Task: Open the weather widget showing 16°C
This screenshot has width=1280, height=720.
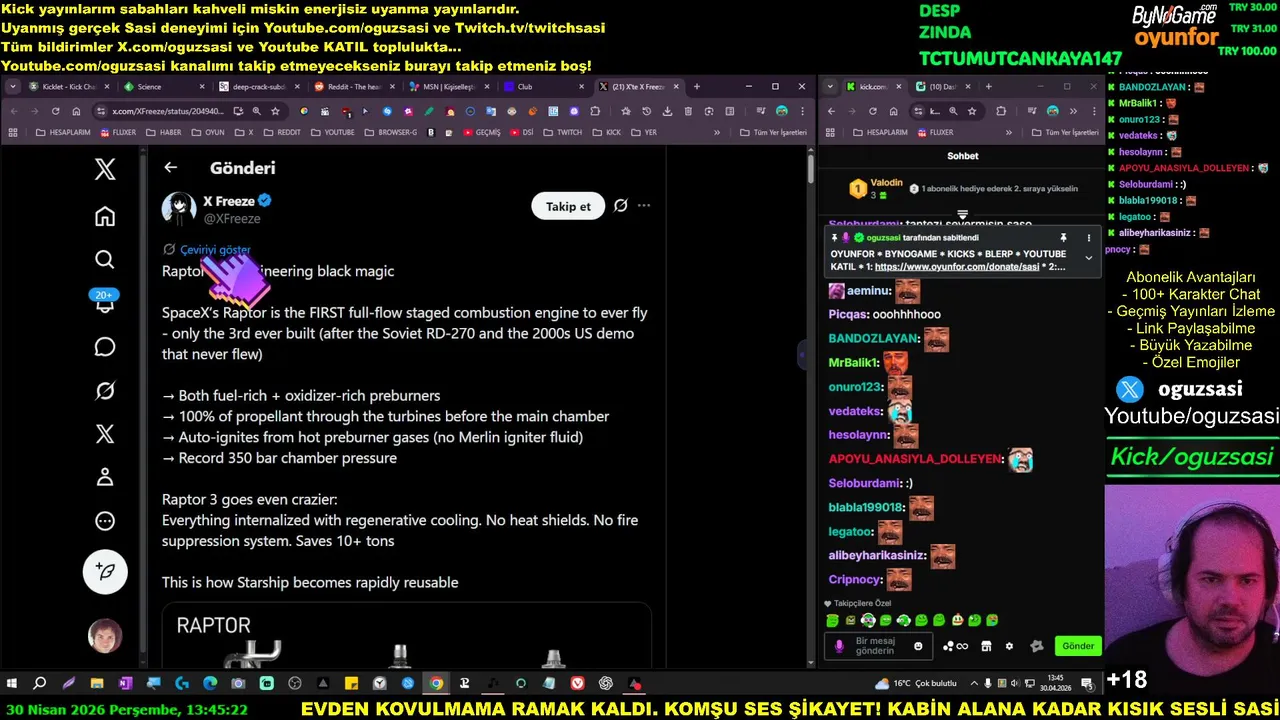Action: 915,684
